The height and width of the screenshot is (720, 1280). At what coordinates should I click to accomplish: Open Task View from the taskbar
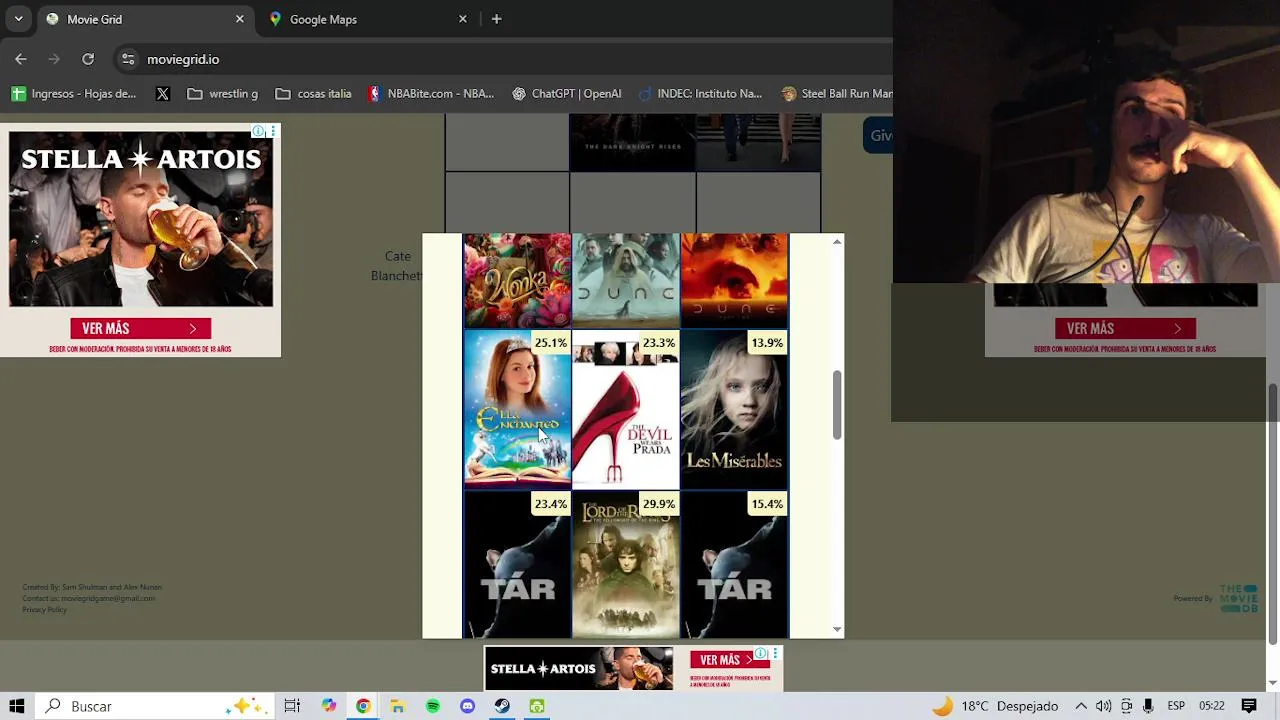point(292,706)
